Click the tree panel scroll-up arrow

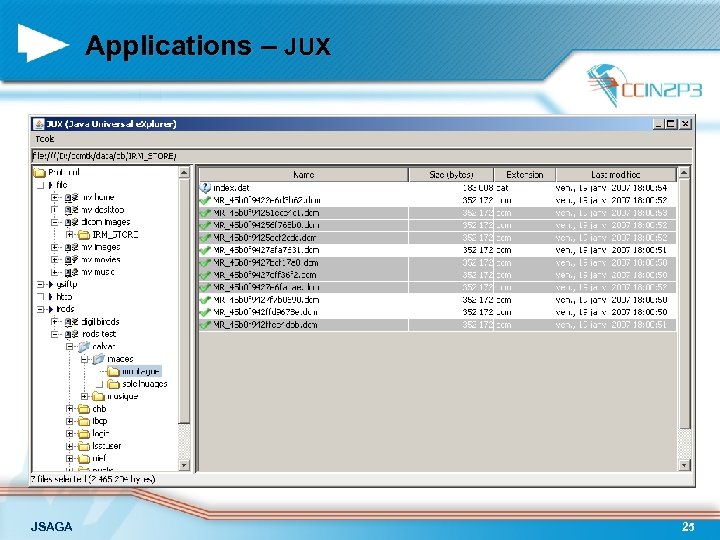(184, 173)
